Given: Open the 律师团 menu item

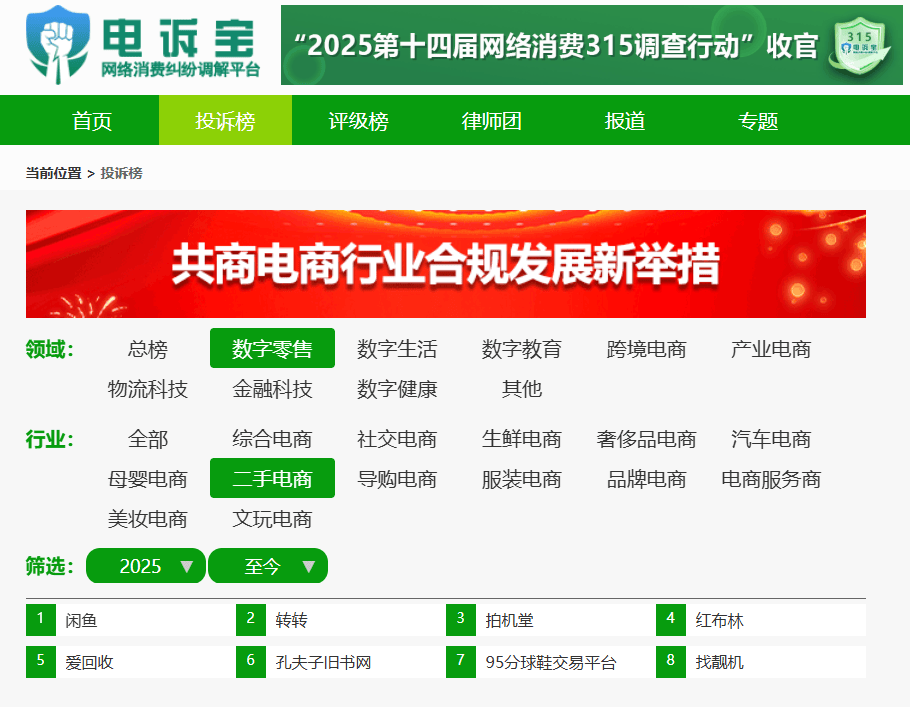Looking at the screenshot, I should (x=491, y=121).
